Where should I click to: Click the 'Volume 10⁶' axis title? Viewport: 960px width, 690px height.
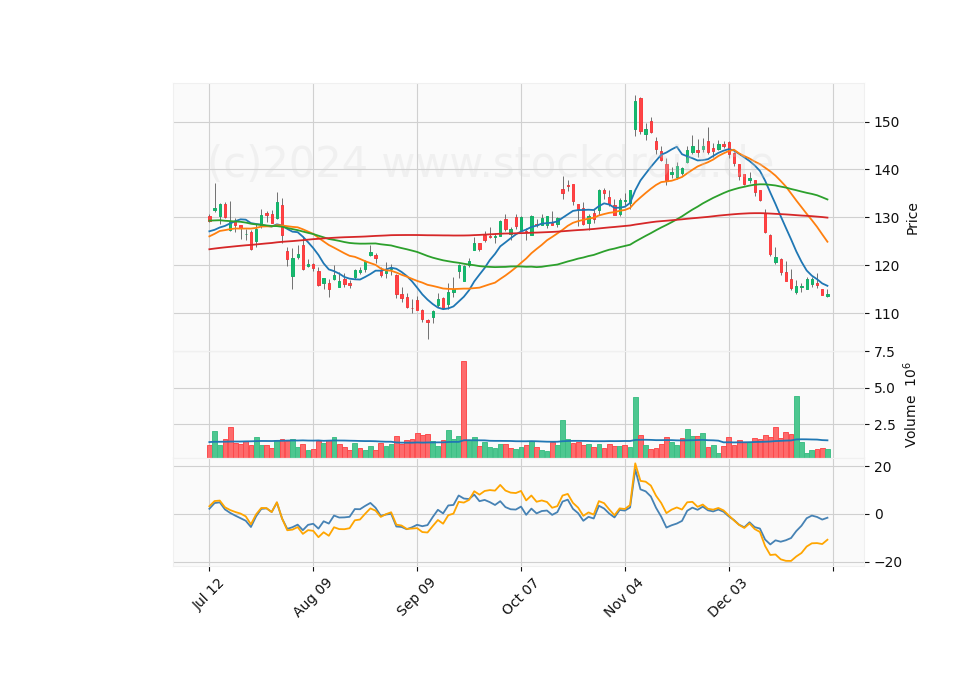[910, 405]
